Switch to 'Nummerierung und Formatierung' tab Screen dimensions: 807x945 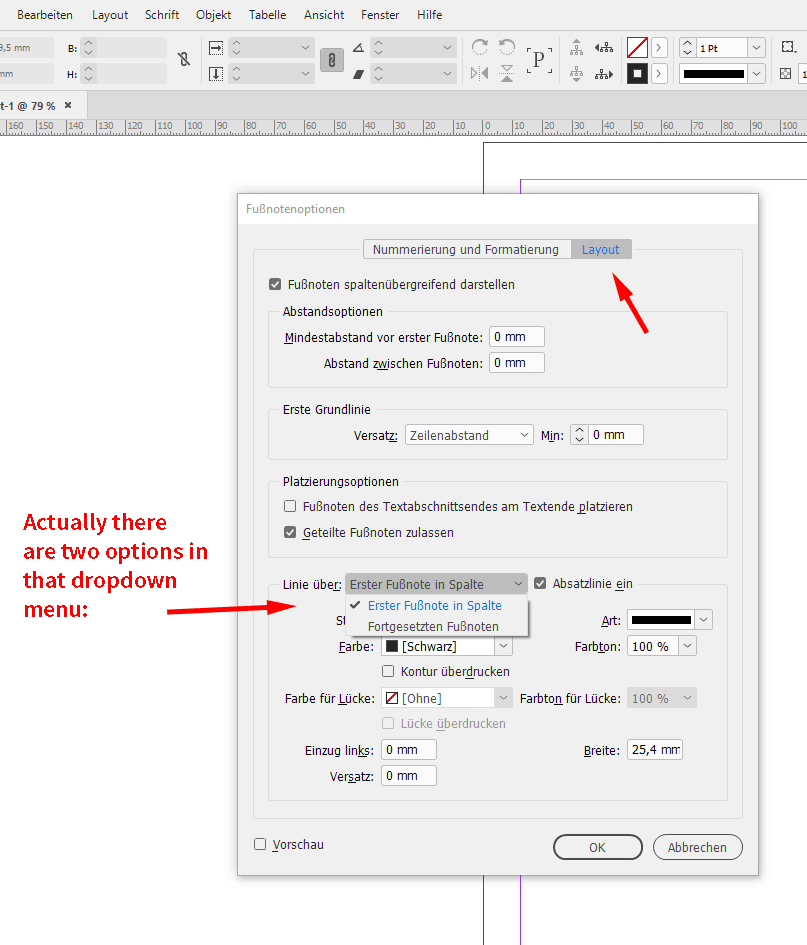466,249
